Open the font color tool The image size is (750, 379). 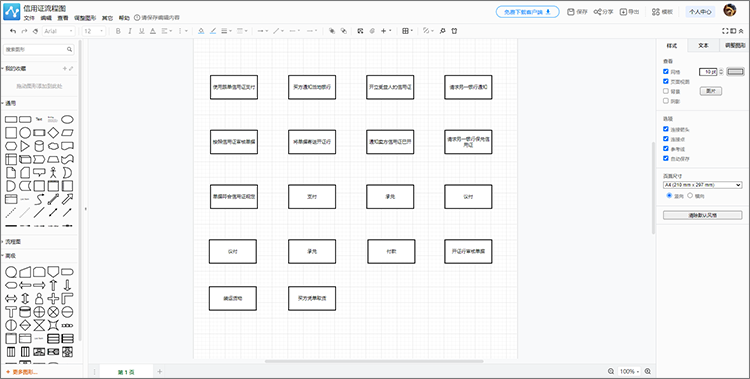click(x=153, y=31)
